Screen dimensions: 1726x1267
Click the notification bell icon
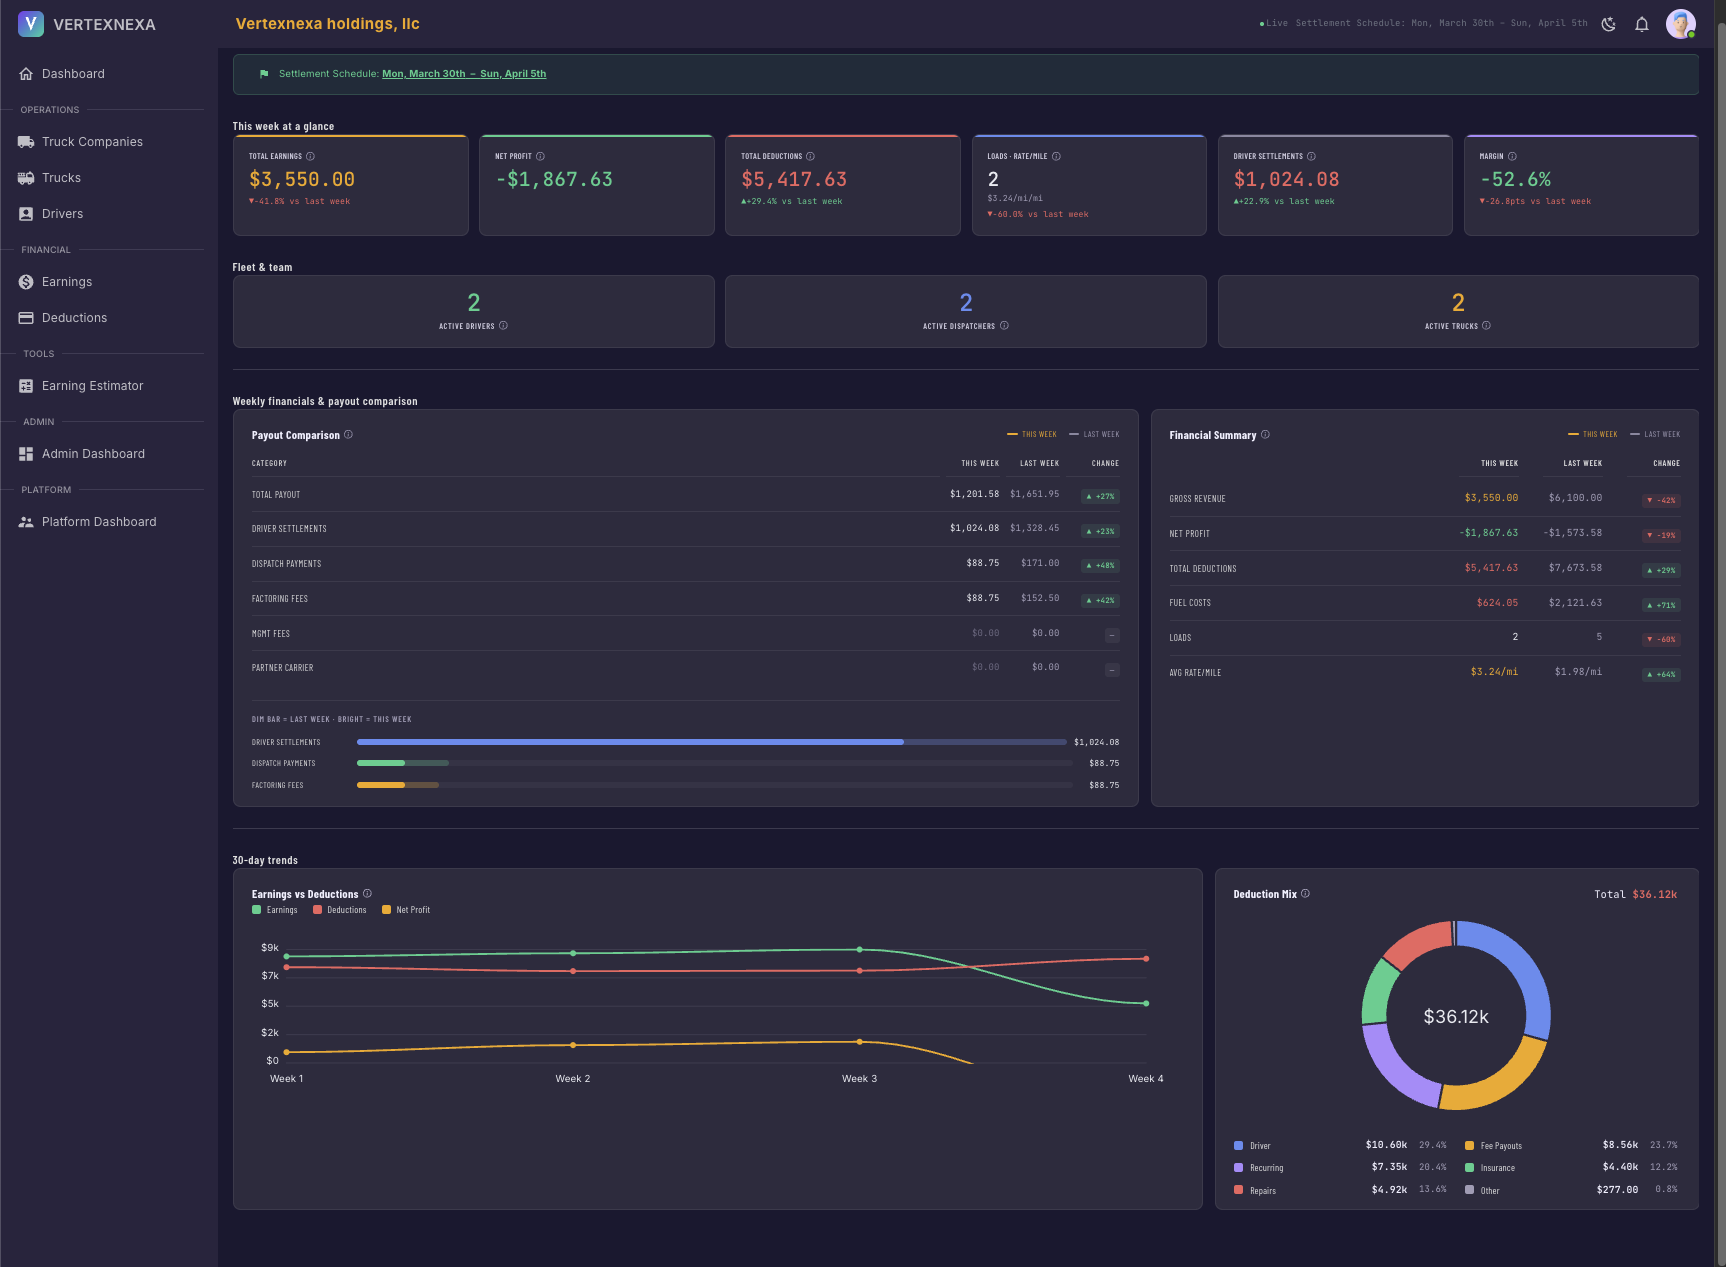(x=1641, y=23)
